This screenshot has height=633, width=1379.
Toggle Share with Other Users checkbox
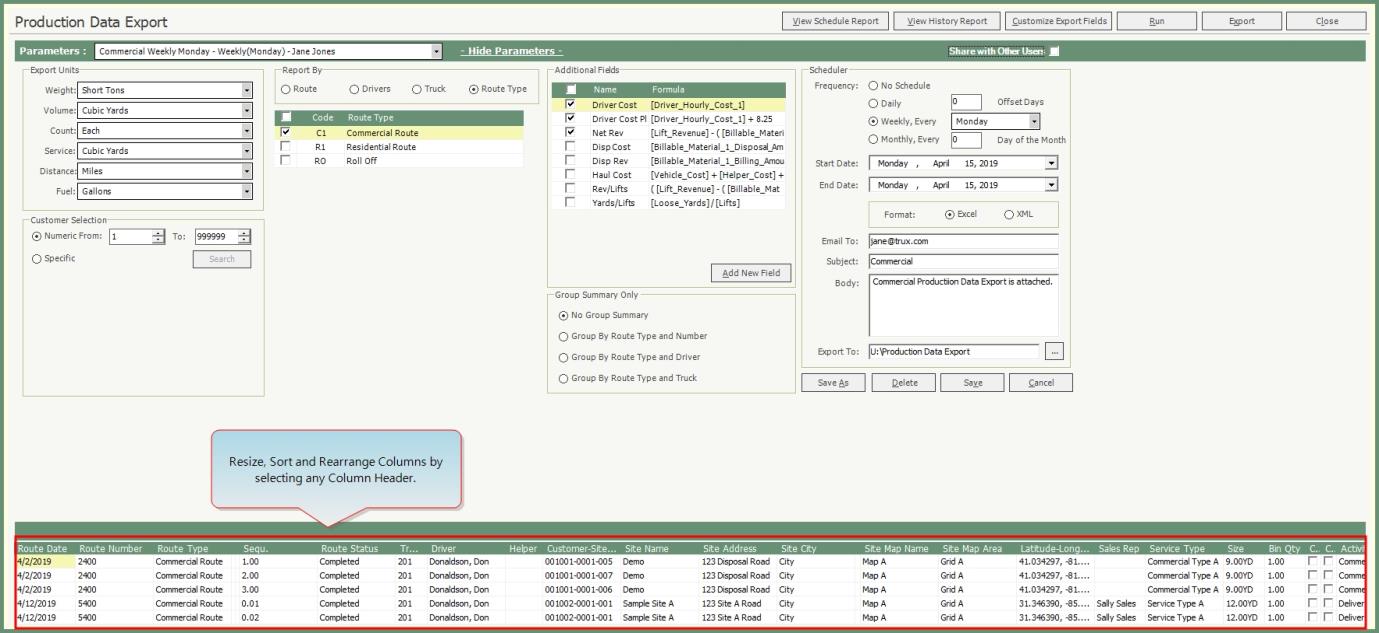(x=1054, y=51)
